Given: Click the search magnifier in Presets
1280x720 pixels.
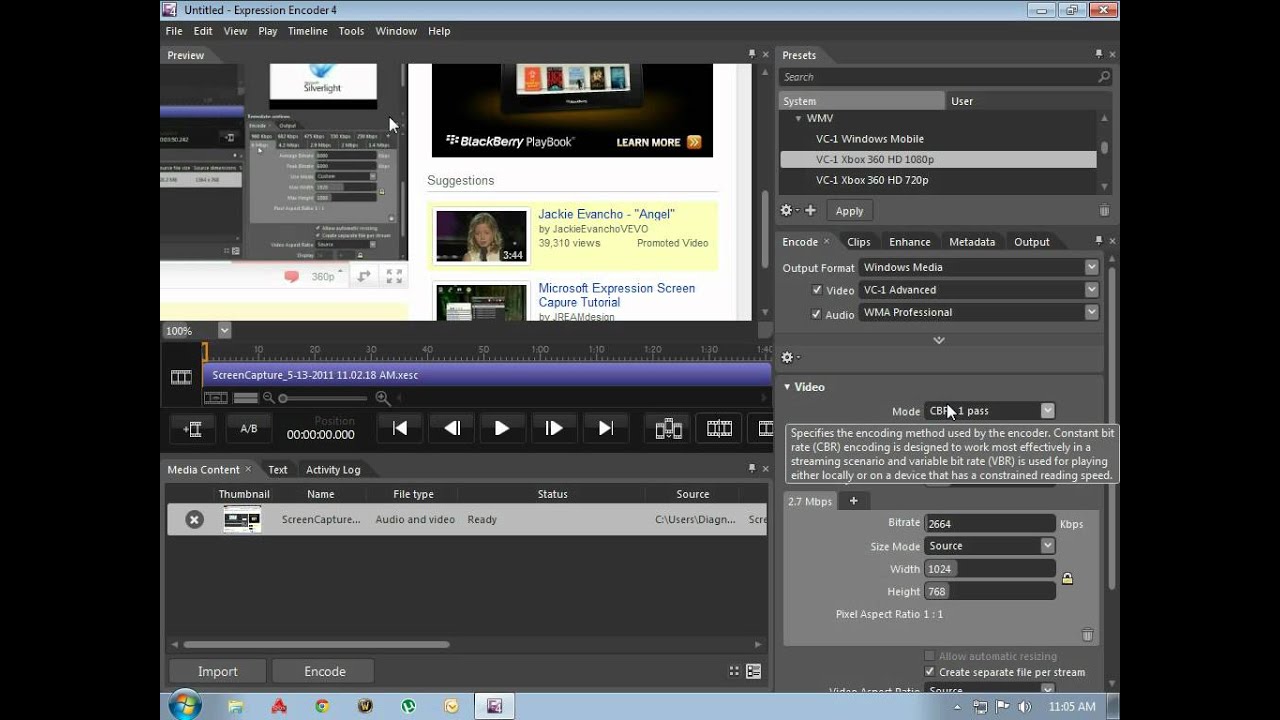Looking at the screenshot, I should 1104,77.
